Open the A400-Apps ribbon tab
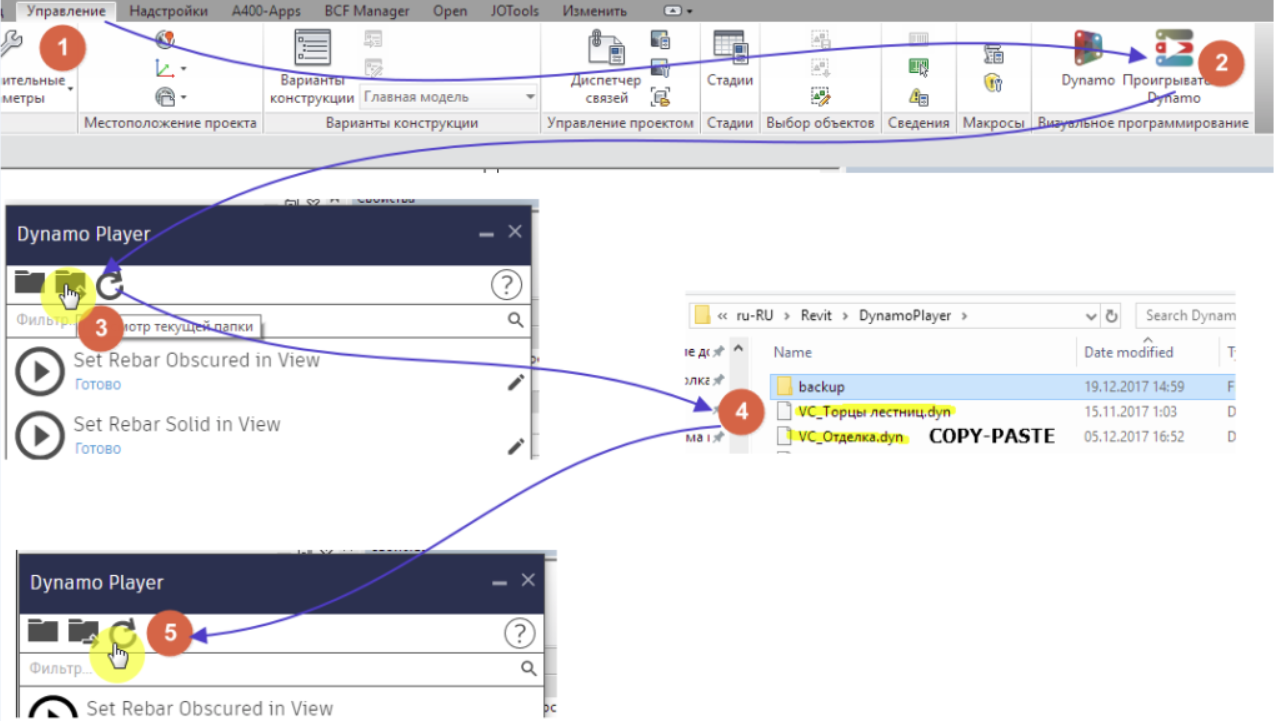 click(266, 11)
